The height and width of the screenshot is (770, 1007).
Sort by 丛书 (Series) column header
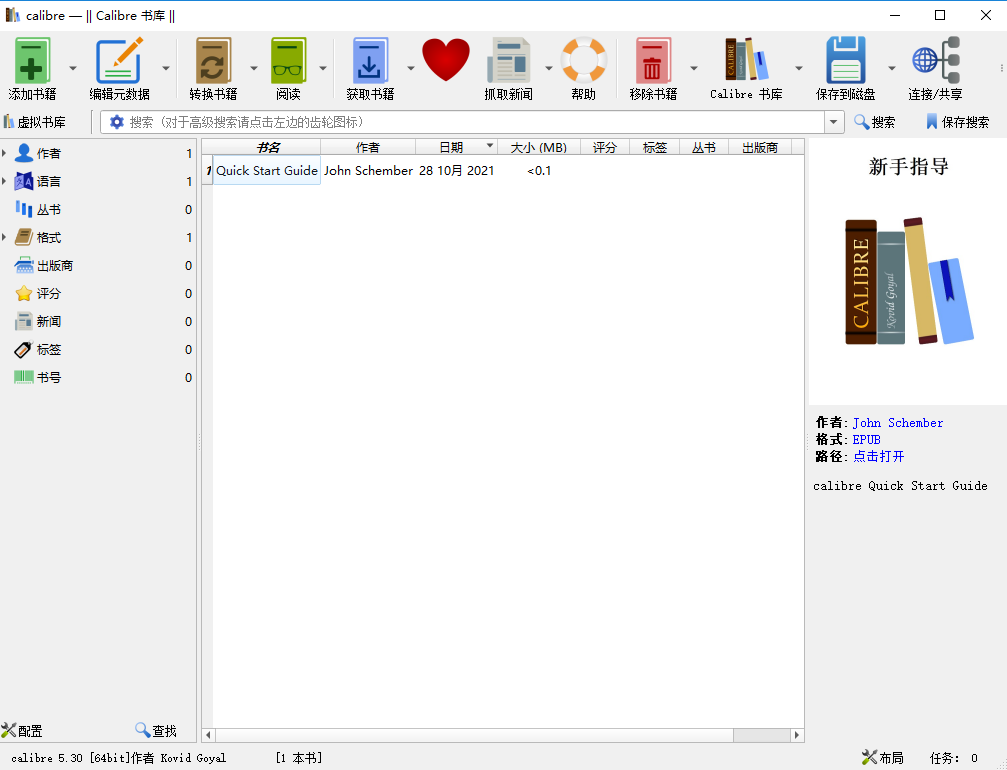pyautogui.click(x=704, y=147)
